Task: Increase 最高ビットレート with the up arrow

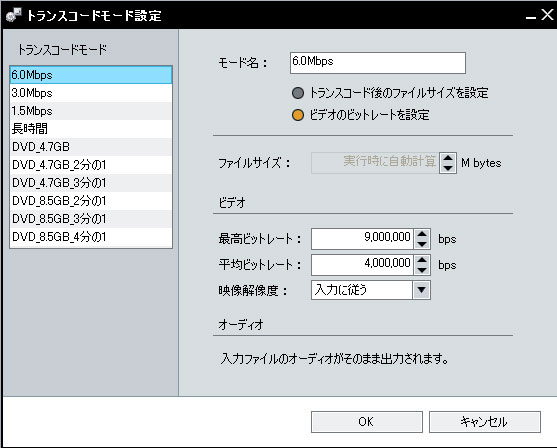Action: pos(422,234)
